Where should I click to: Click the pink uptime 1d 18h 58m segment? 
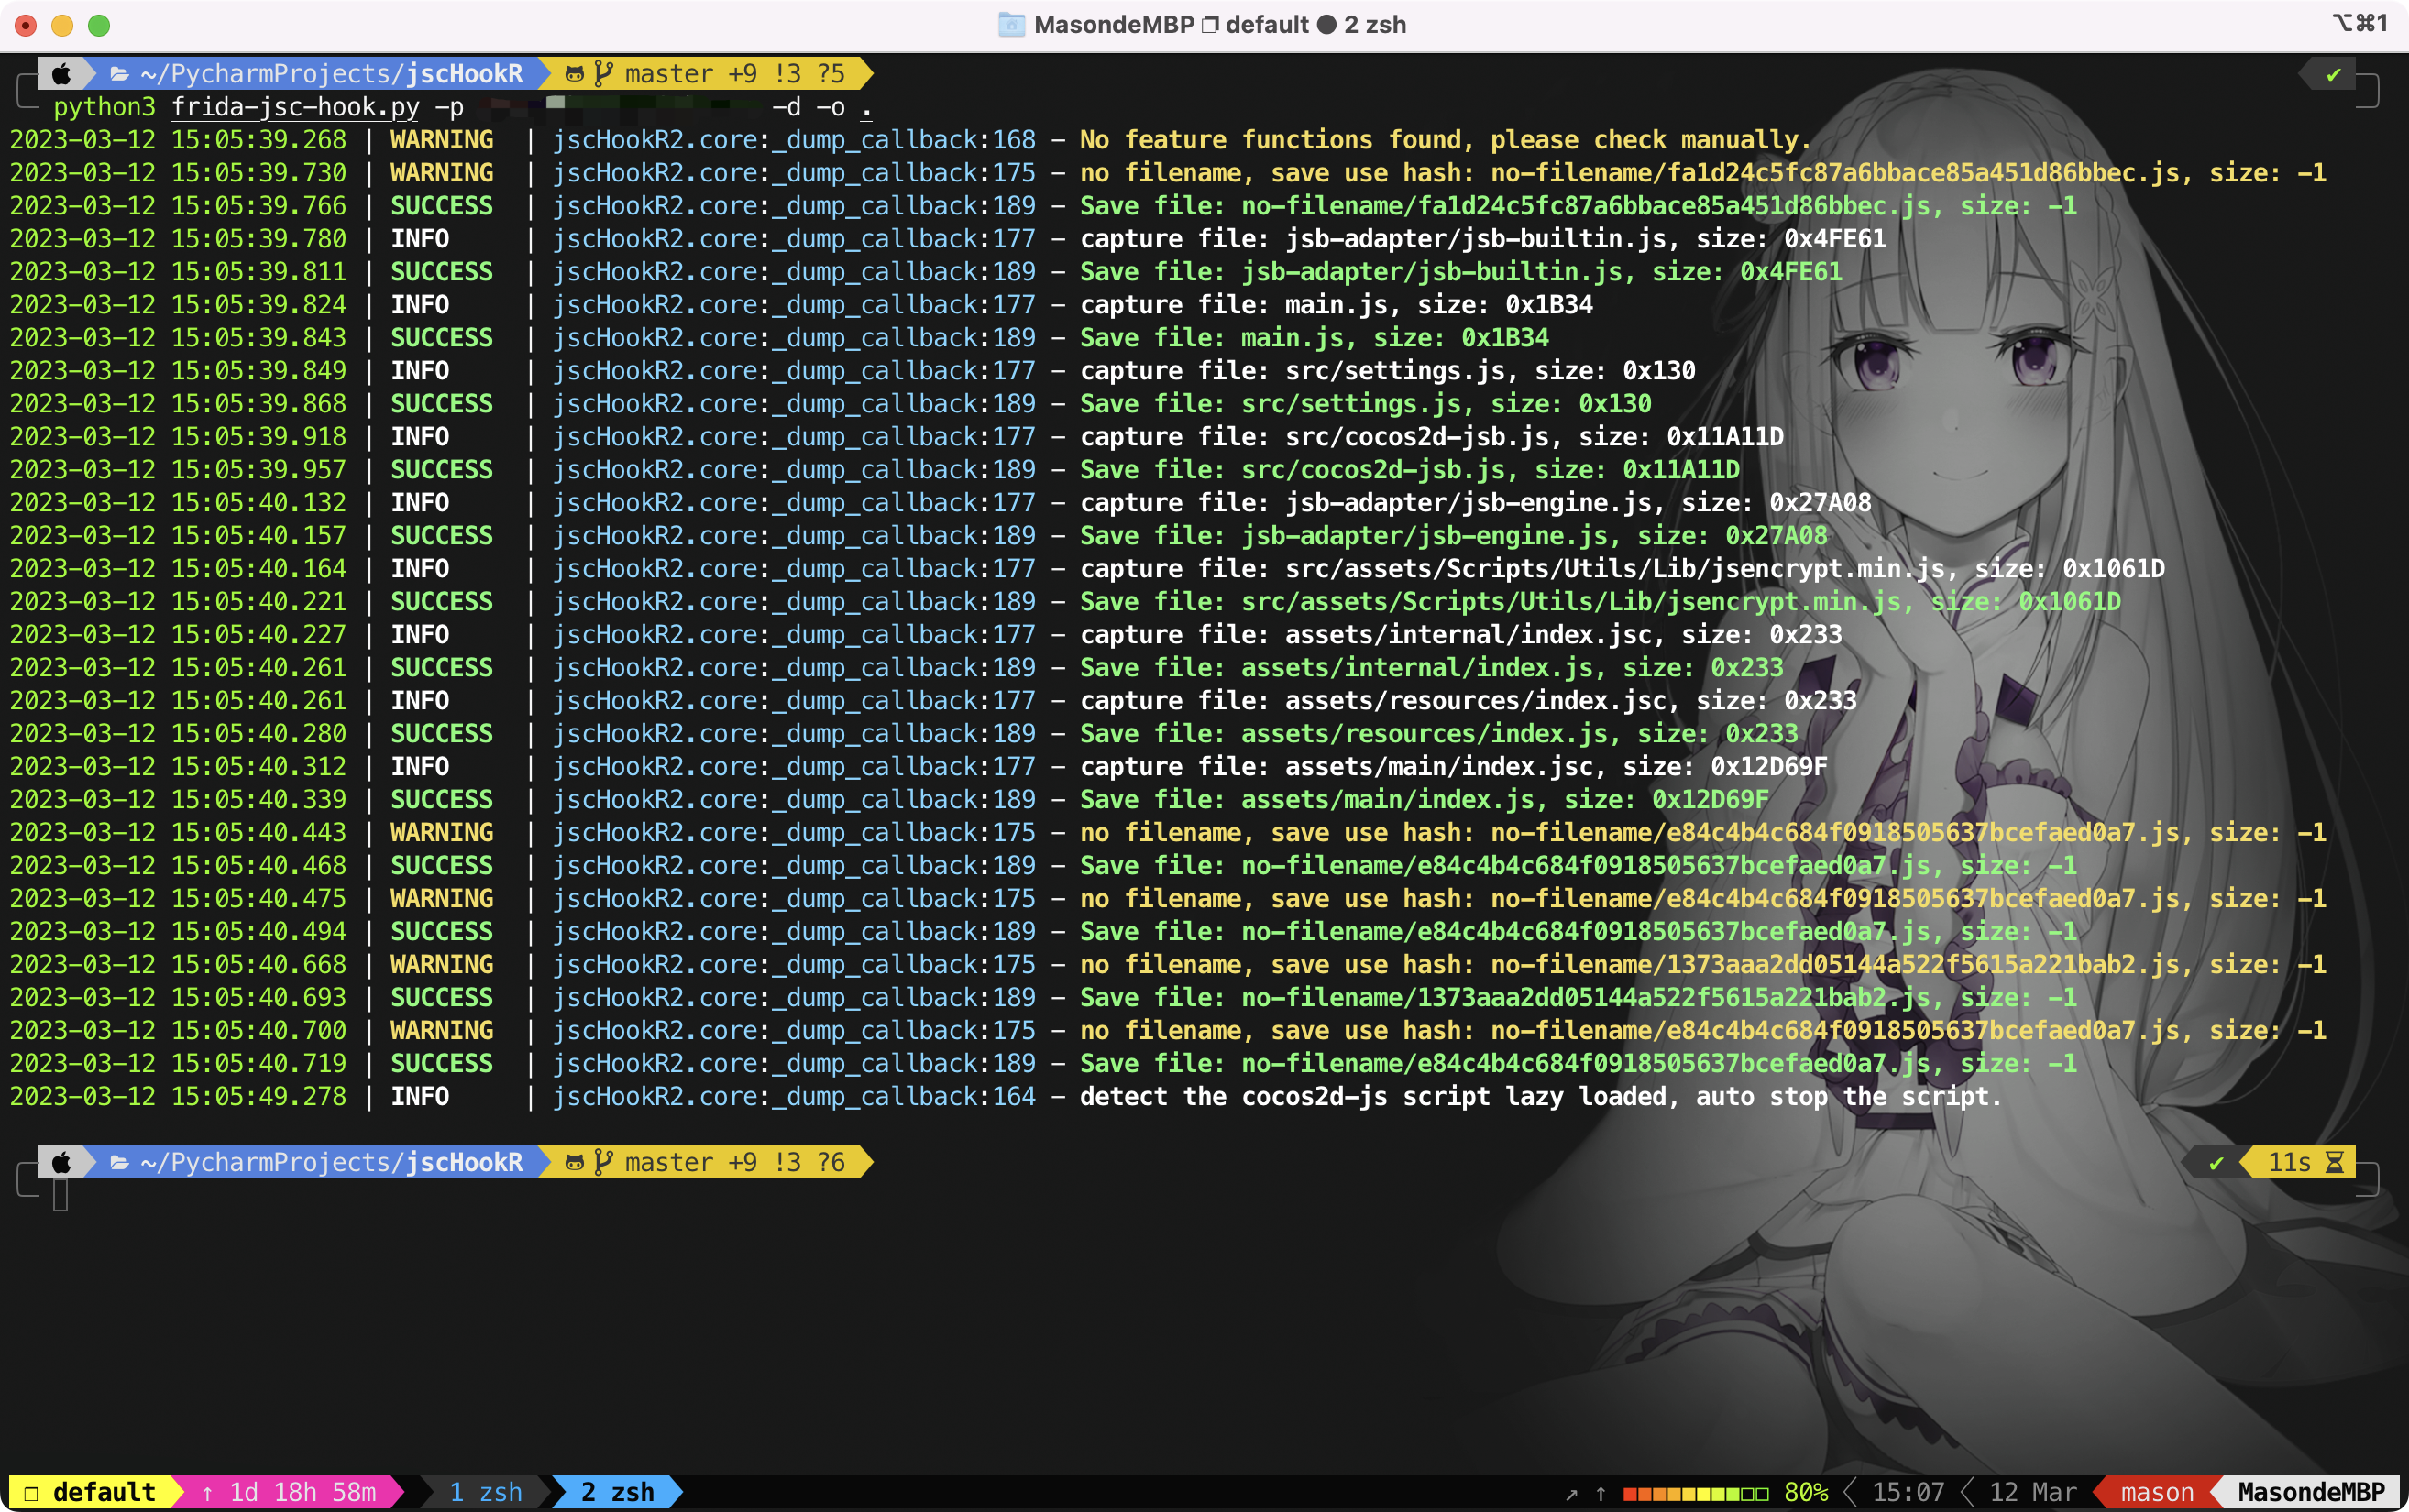290,1492
